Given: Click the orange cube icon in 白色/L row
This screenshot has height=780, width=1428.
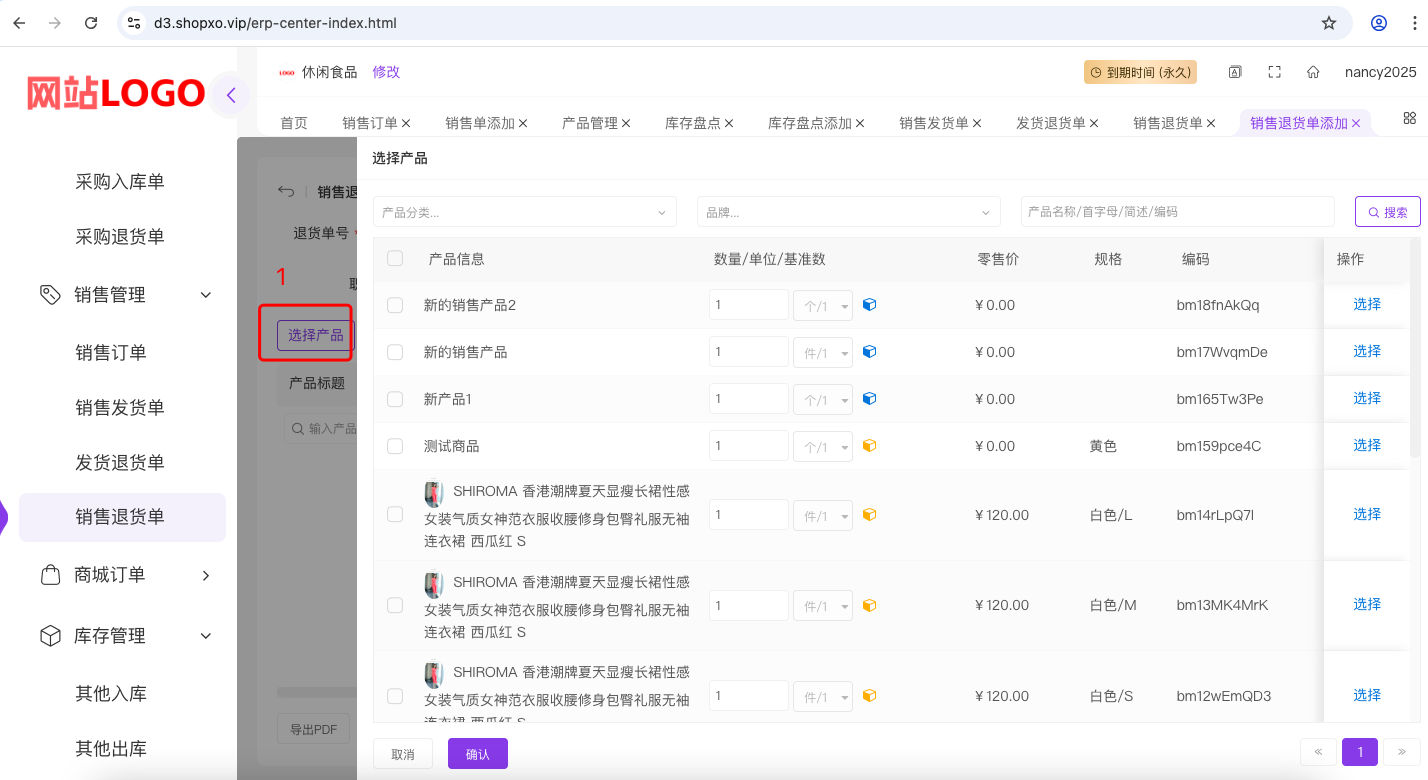Looking at the screenshot, I should [x=869, y=515].
